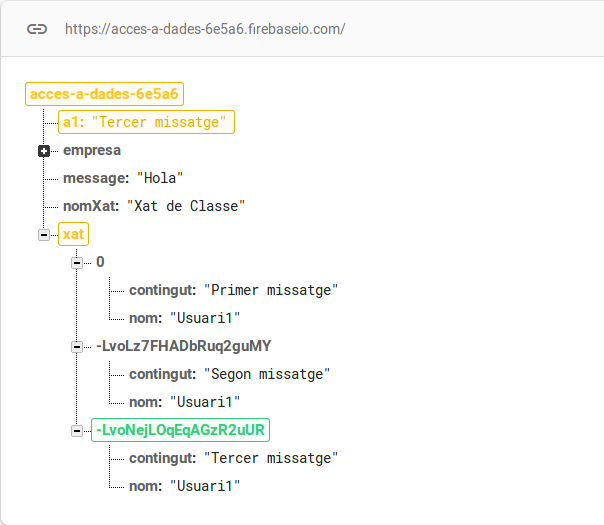Select the -LvoLz7FHADbRuq2guMY key

(x=183, y=346)
